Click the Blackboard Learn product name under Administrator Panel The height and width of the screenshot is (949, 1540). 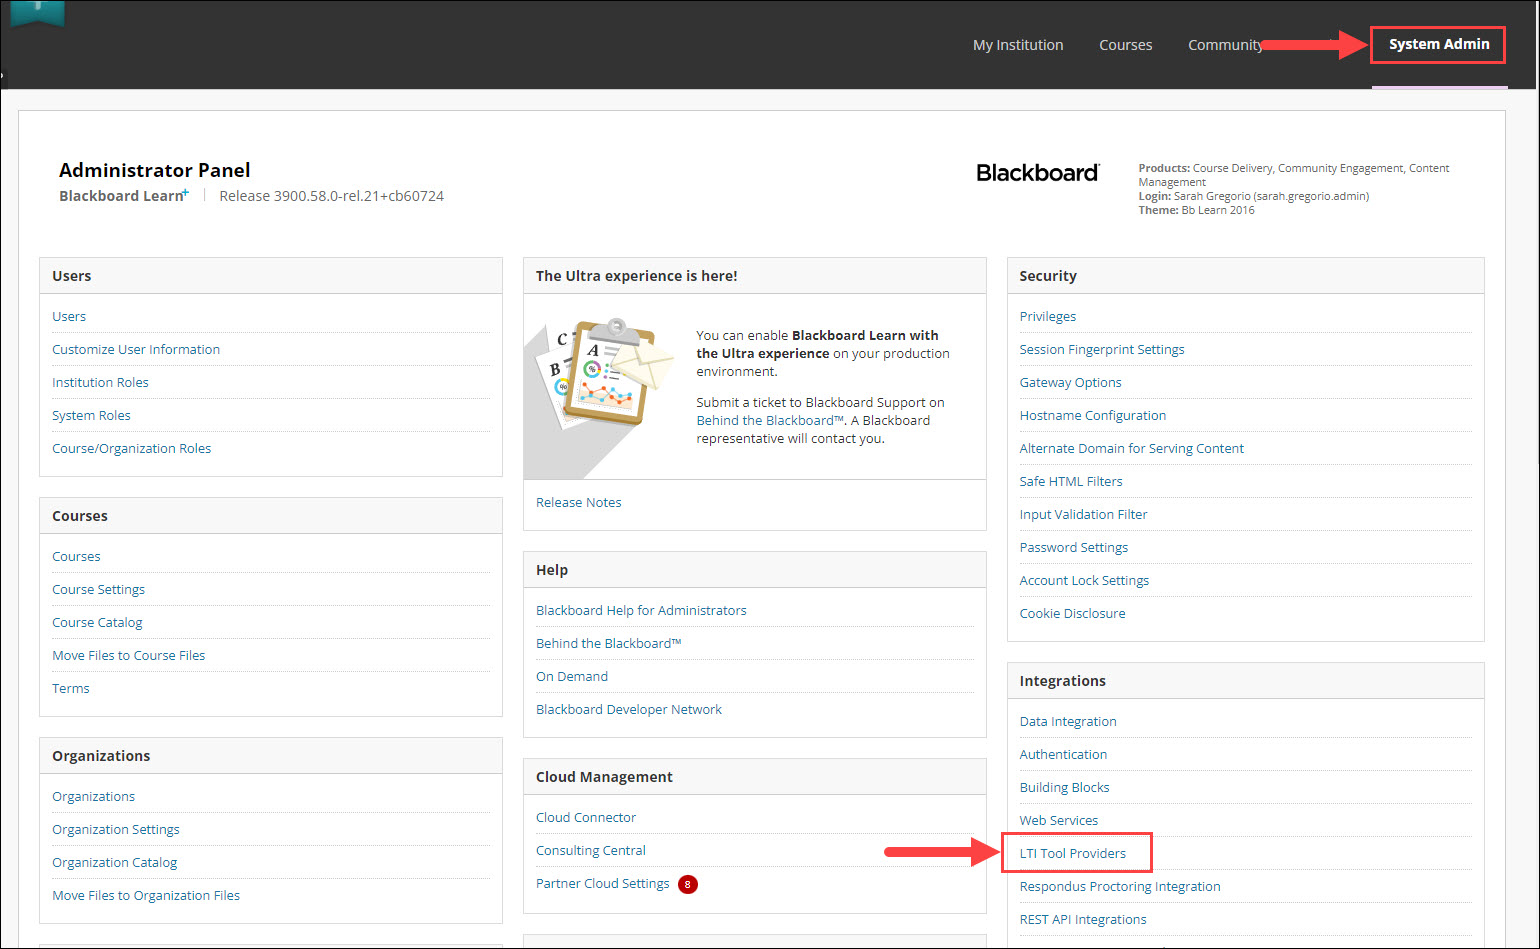[124, 196]
